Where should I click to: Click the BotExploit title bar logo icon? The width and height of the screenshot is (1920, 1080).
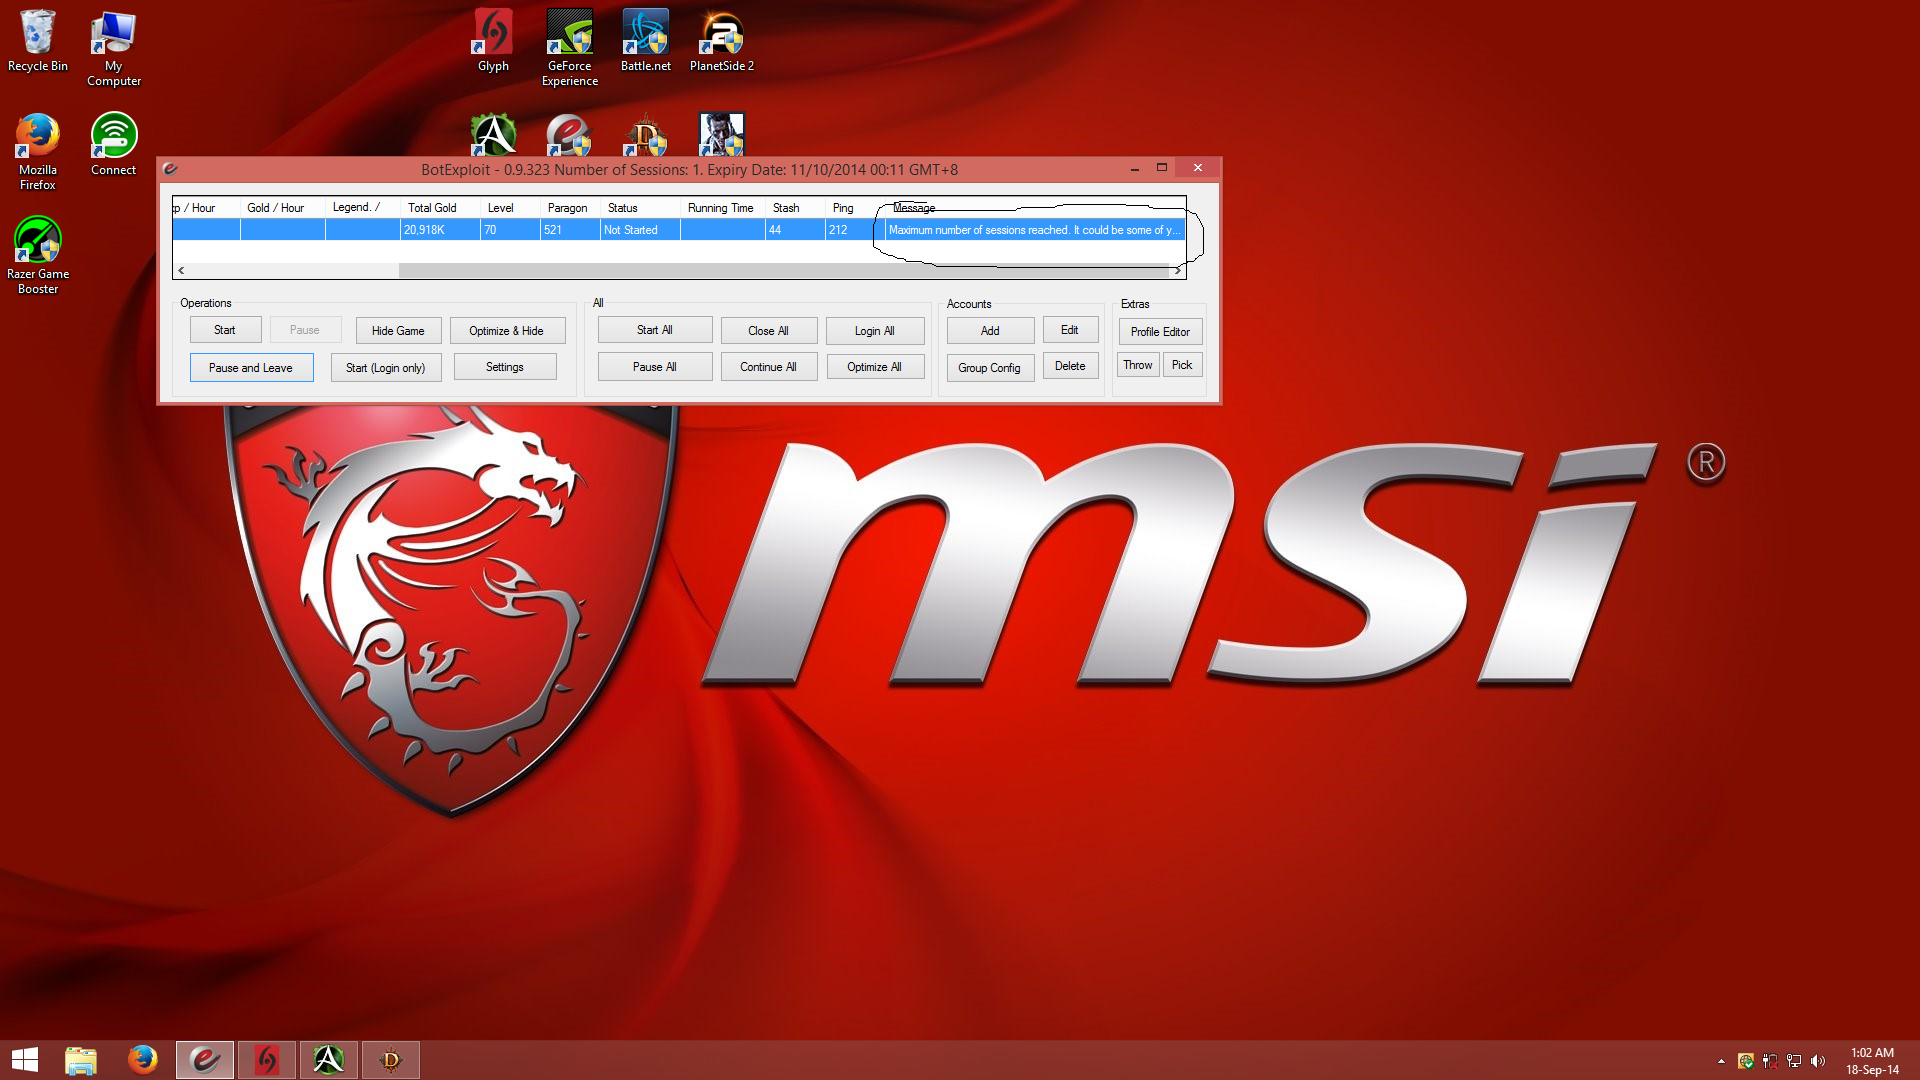point(171,169)
